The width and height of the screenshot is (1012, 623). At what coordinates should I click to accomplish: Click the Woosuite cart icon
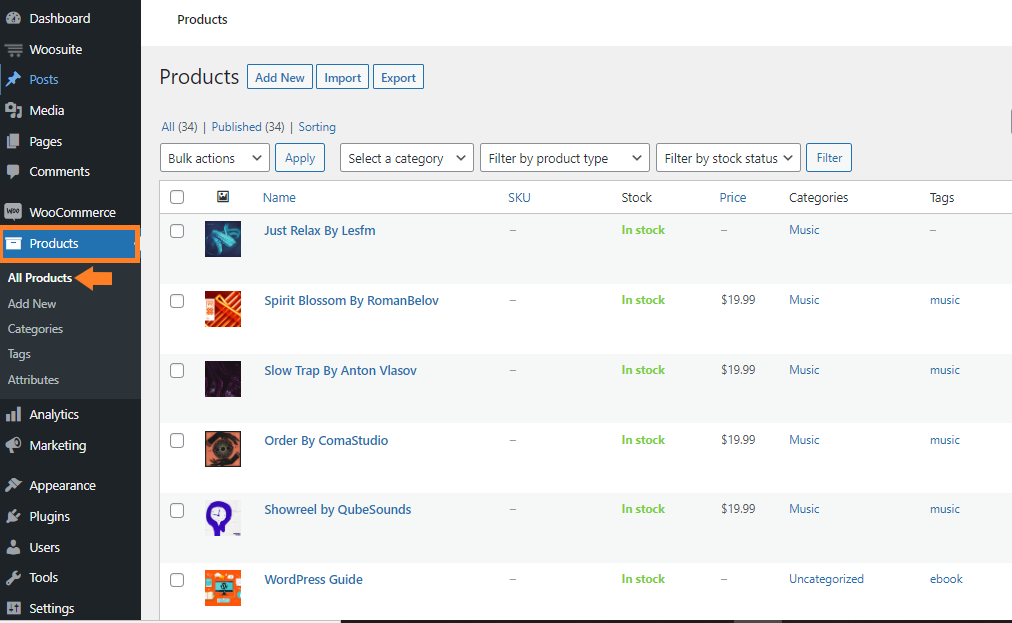tap(14, 49)
